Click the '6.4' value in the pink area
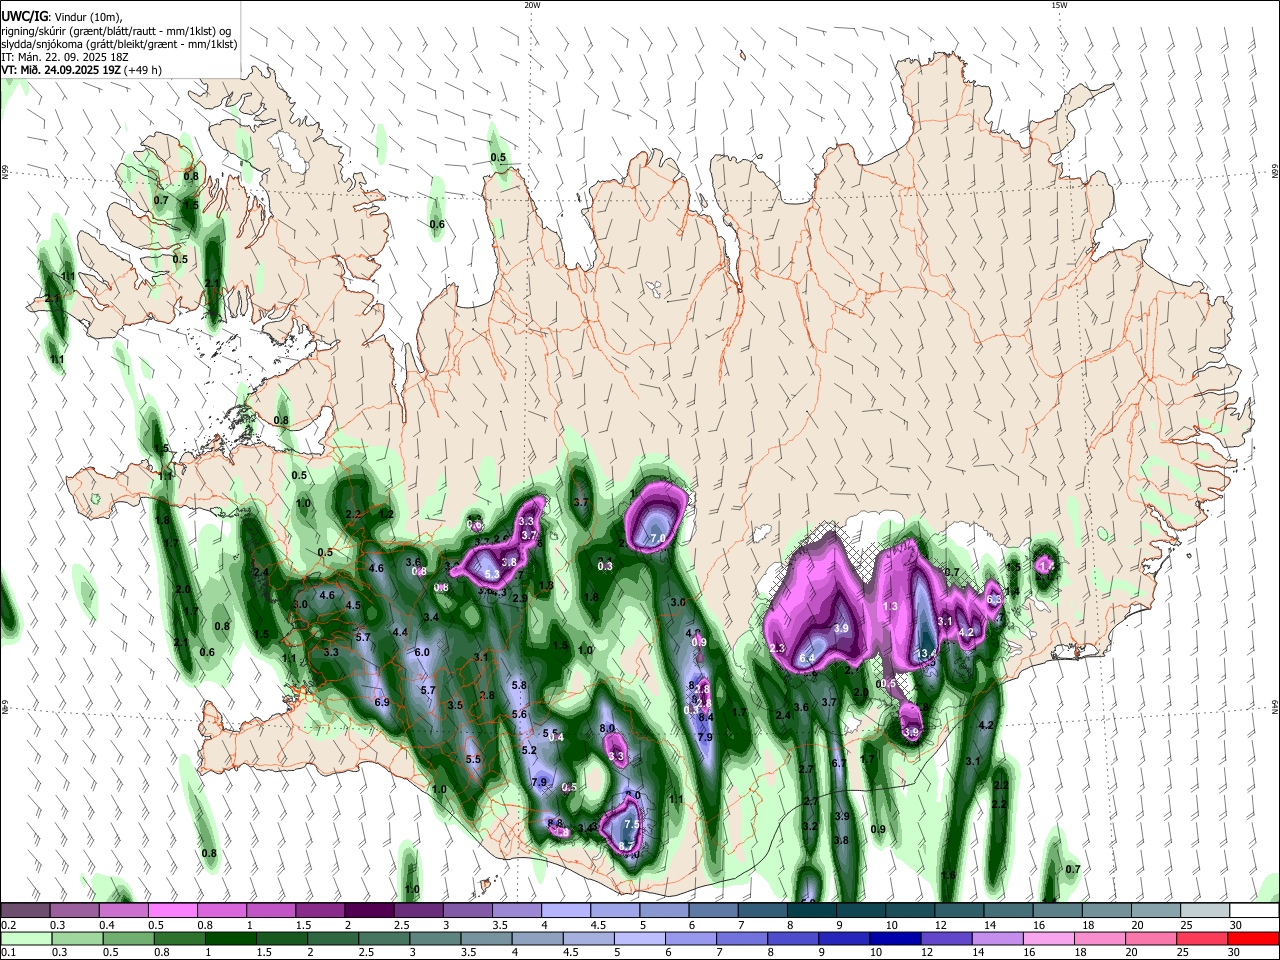This screenshot has width=1280, height=960. tap(808, 657)
